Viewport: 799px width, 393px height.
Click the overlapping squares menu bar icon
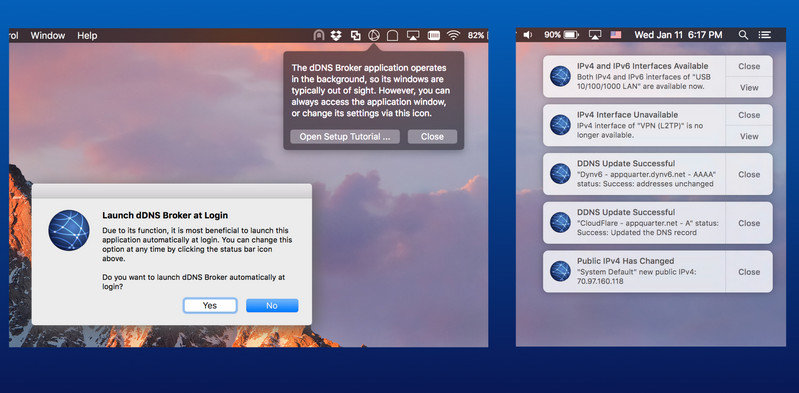355,35
